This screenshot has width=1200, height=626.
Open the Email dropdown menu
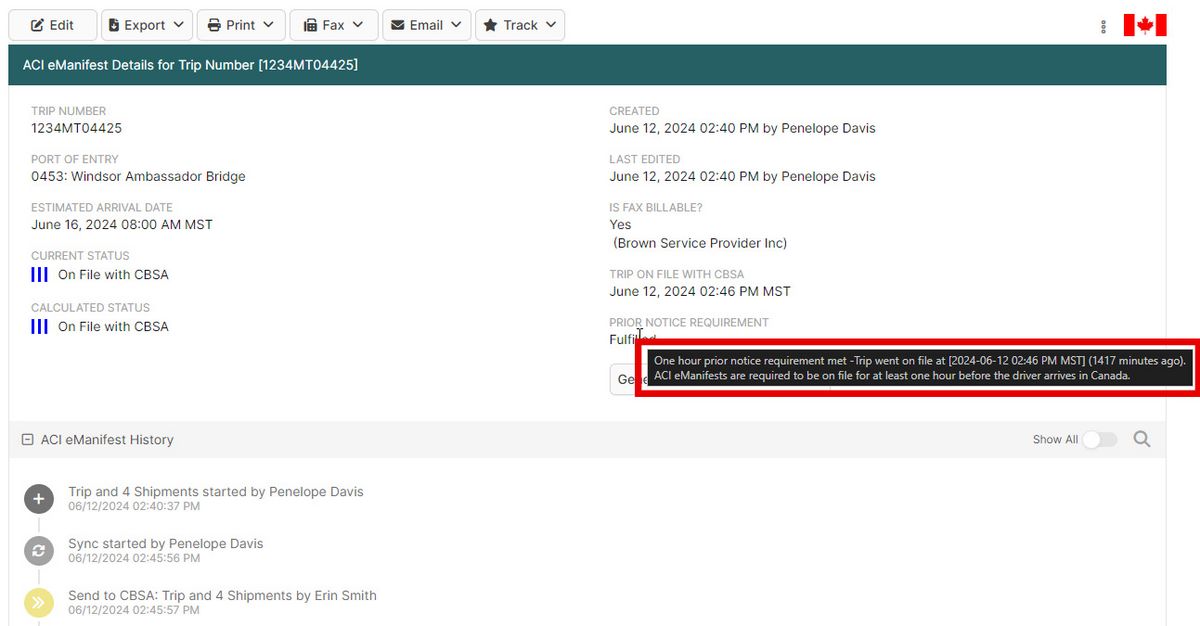(x=426, y=25)
